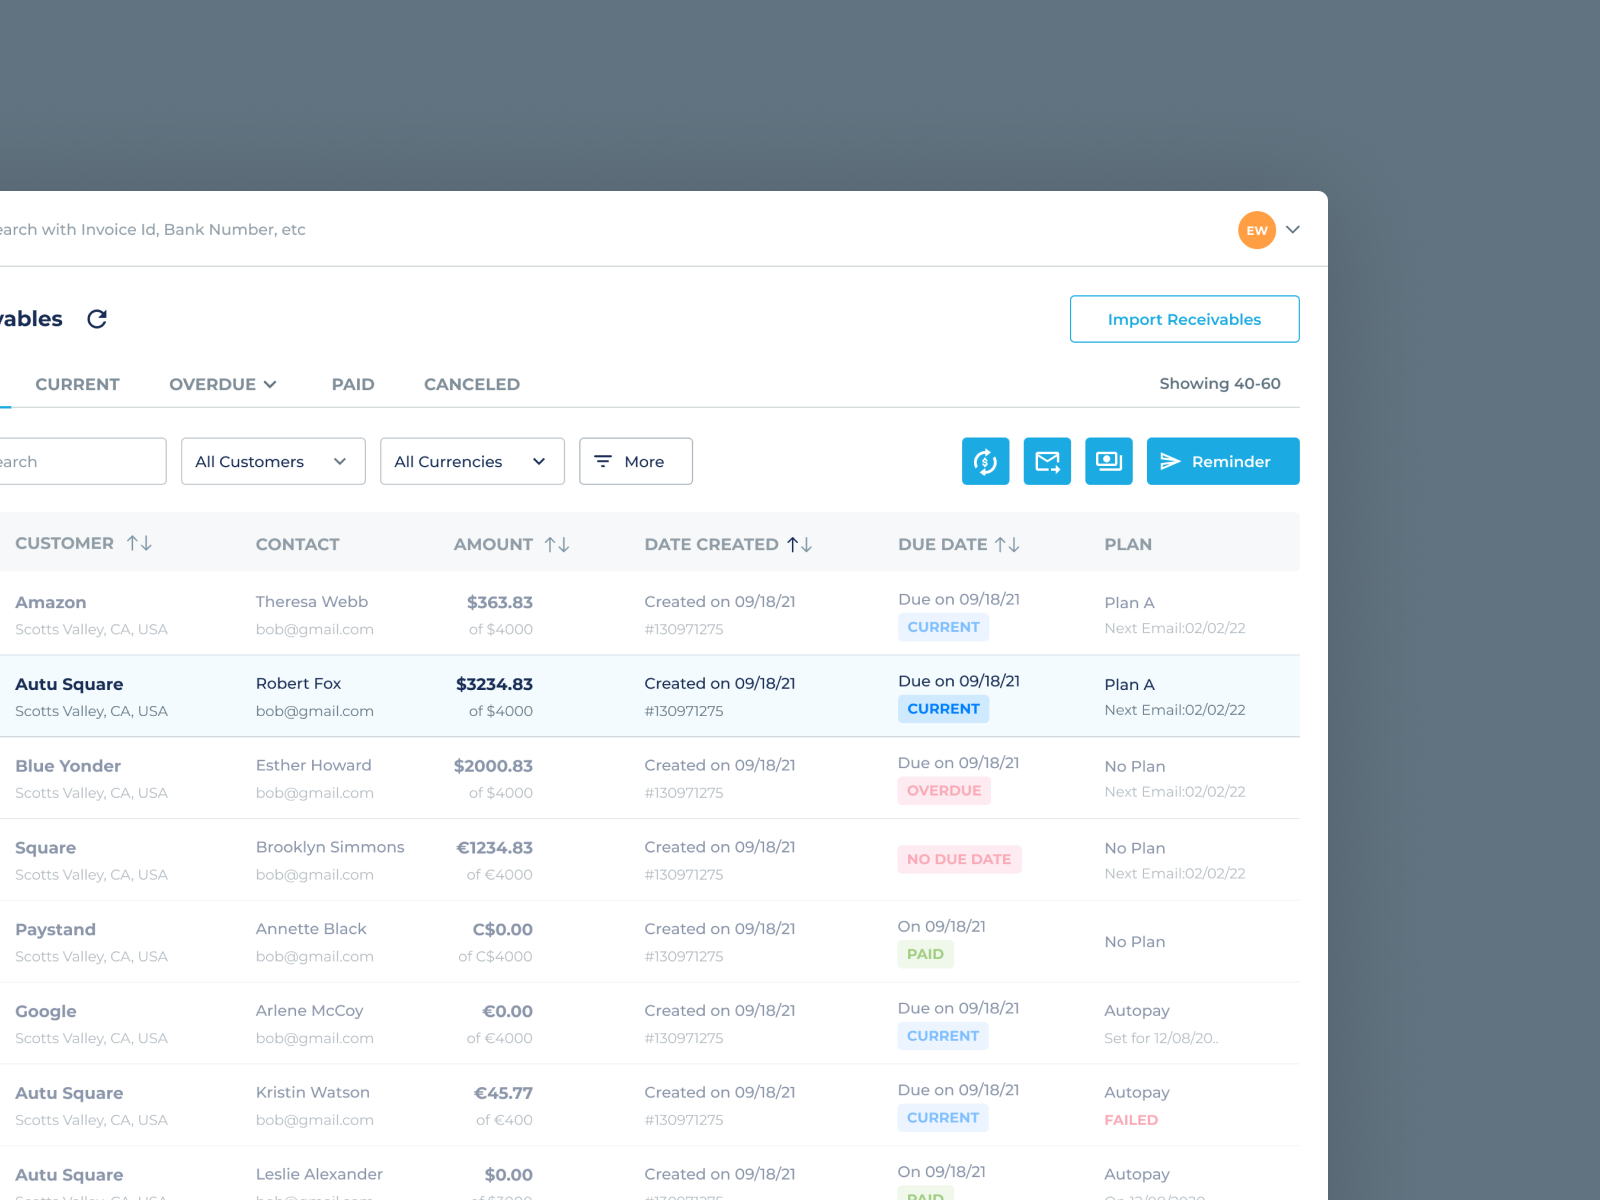Click the NO DUE DATE status badge

(959, 859)
